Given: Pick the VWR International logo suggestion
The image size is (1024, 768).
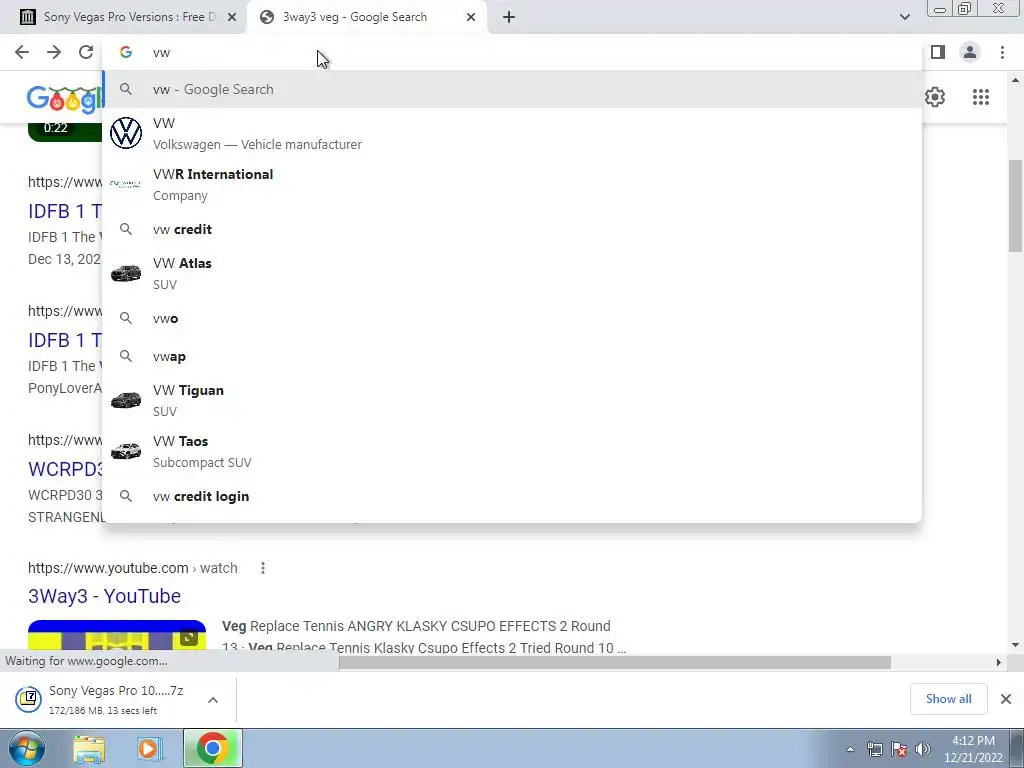Looking at the screenshot, I should 126,184.
